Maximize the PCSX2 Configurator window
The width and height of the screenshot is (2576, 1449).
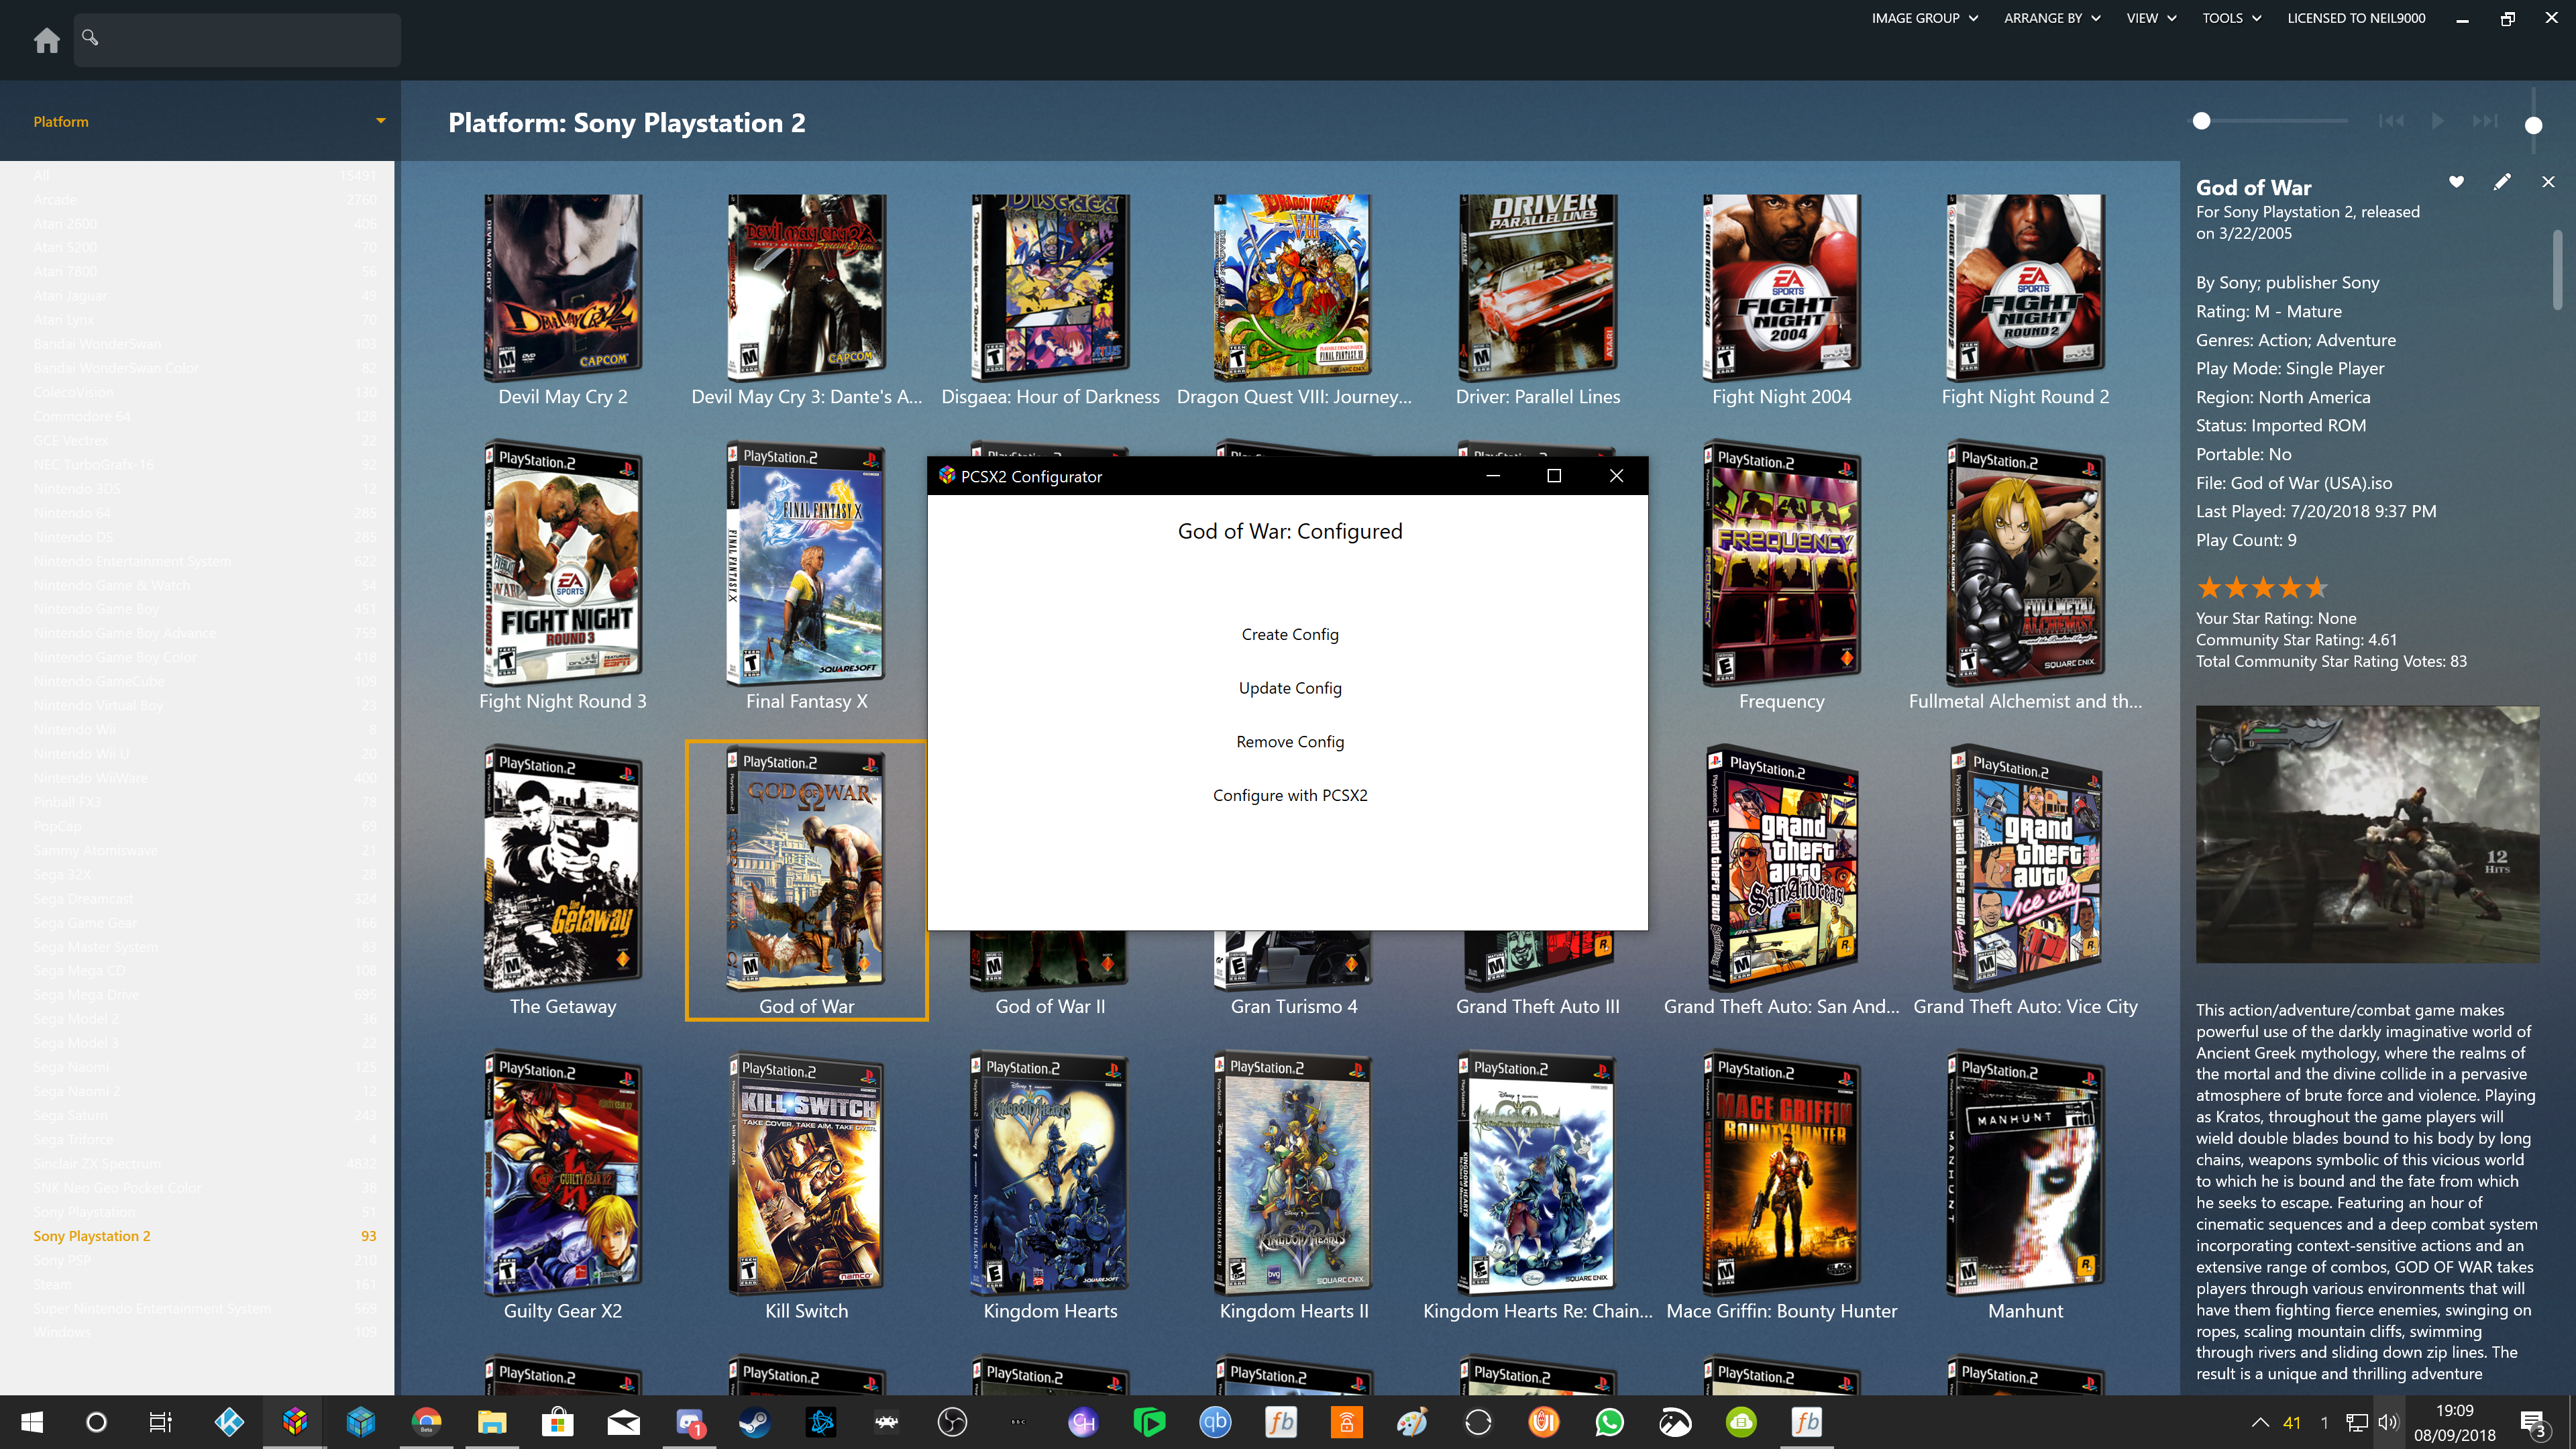pyautogui.click(x=1554, y=476)
